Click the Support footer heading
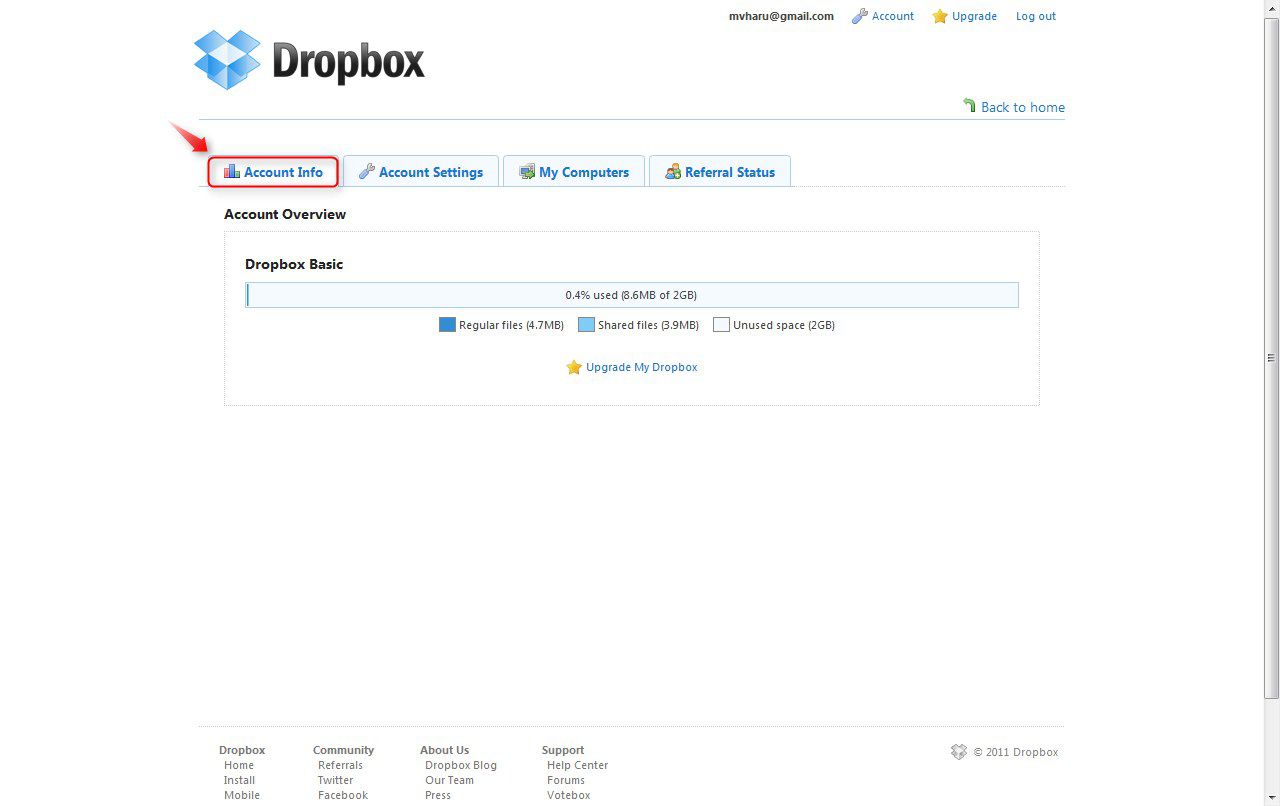The image size is (1280, 806). [563, 750]
